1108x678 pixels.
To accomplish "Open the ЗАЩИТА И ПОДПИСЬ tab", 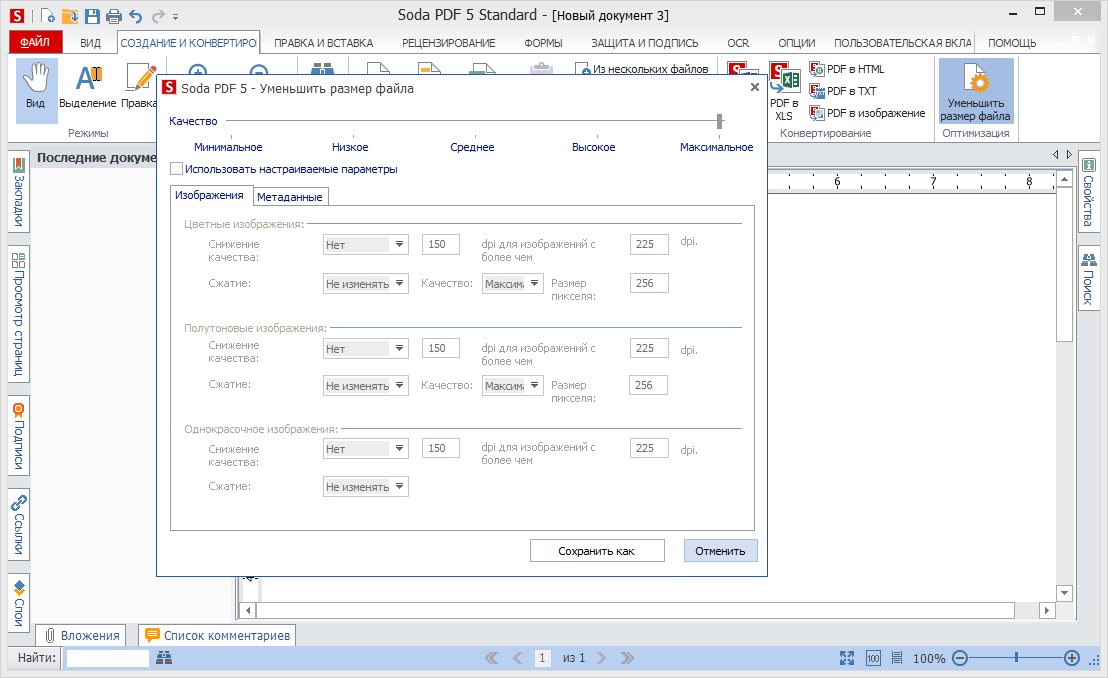I will (x=644, y=43).
